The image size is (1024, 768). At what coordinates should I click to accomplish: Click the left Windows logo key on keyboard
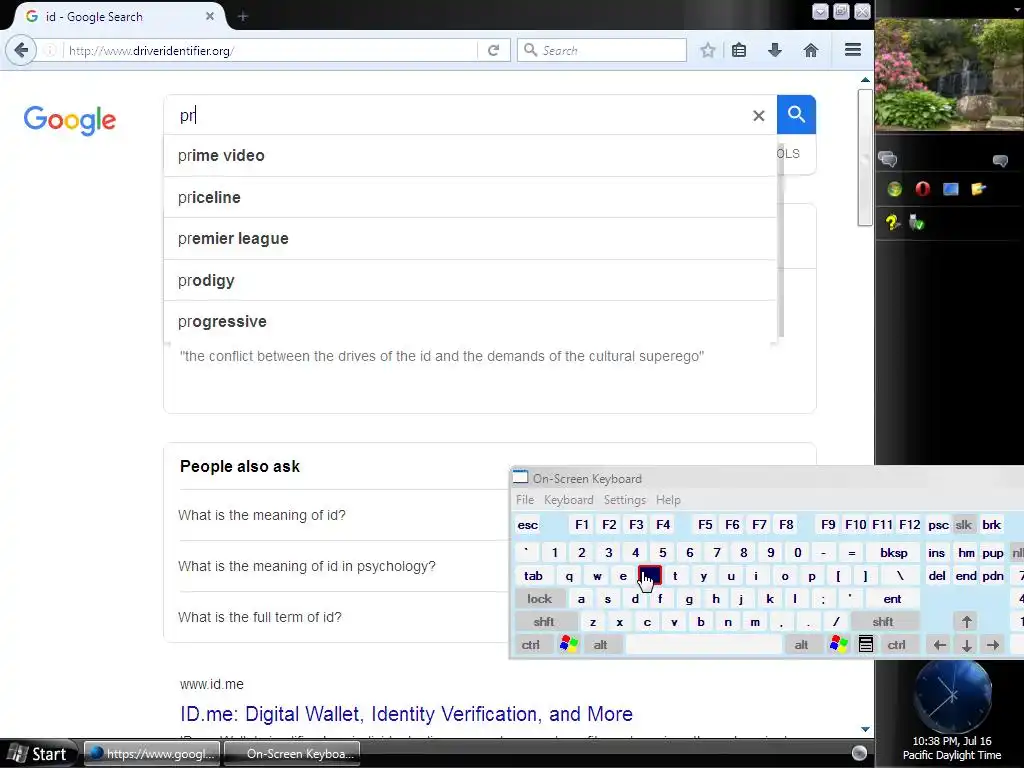tap(569, 645)
